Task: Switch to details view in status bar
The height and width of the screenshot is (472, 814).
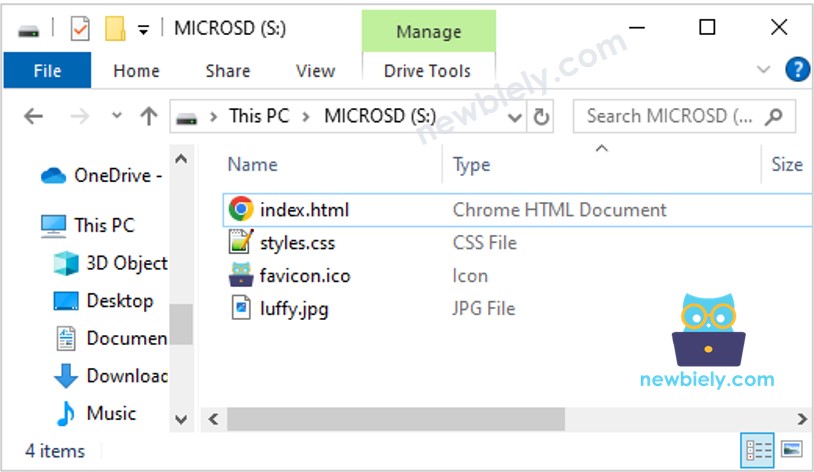Action: [x=756, y=449]
